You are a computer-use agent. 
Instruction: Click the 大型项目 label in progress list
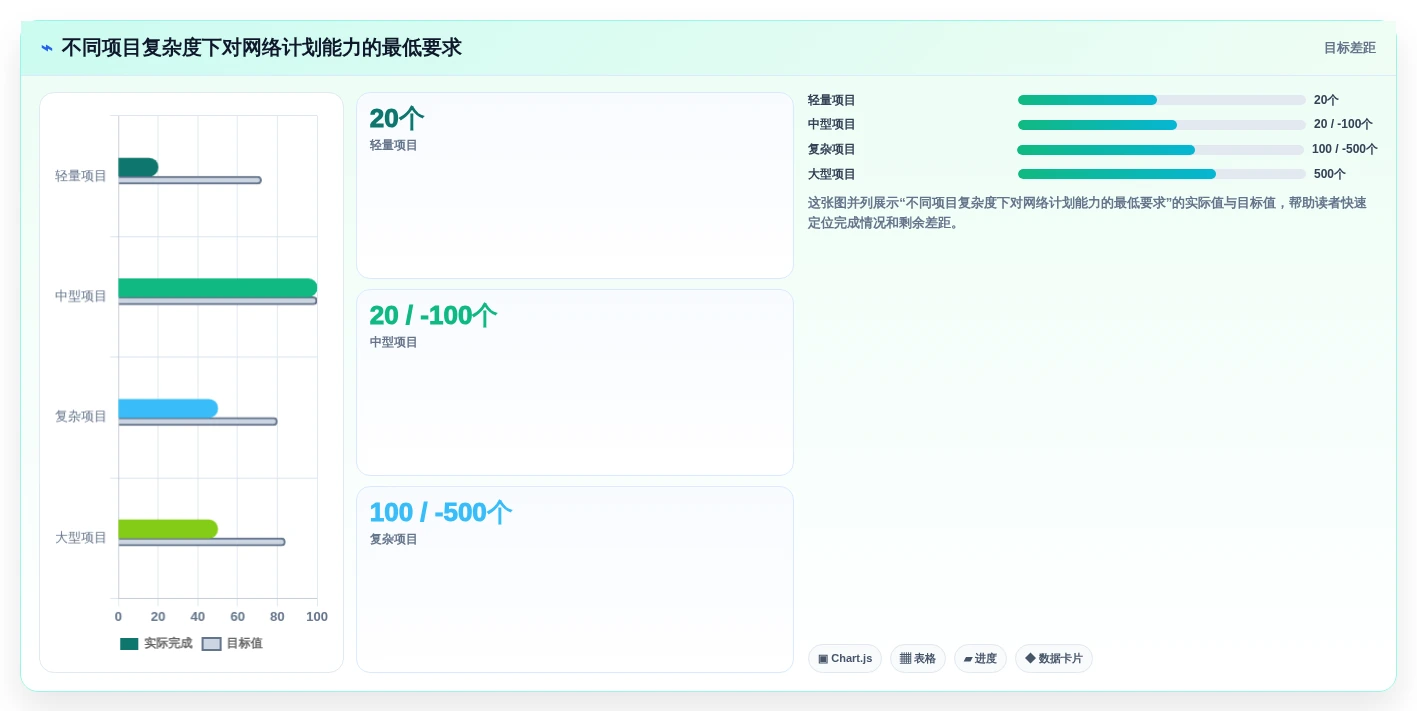(832, 174)
